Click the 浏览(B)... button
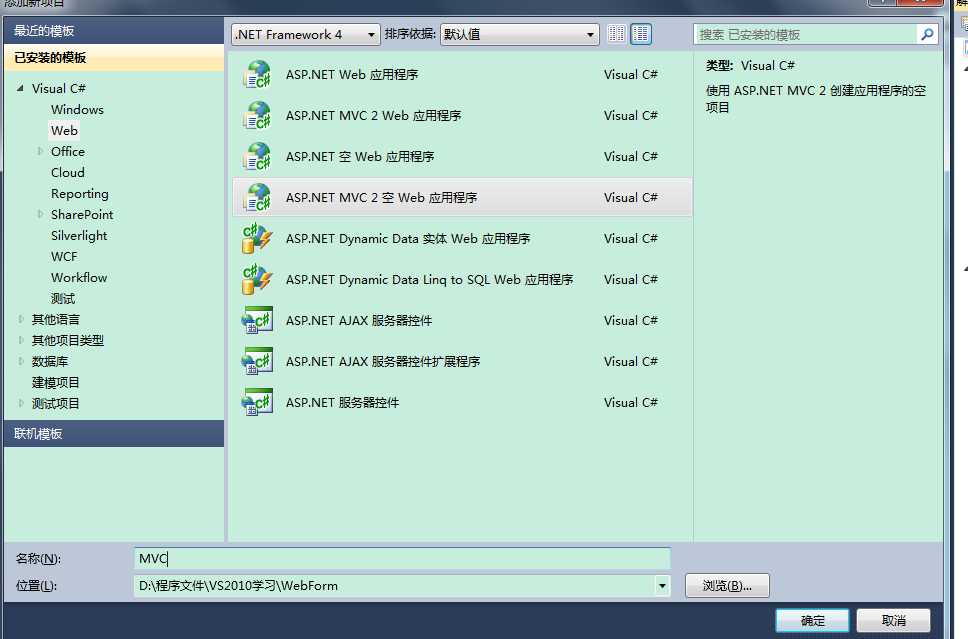968x639 pixels. [727, 585]
